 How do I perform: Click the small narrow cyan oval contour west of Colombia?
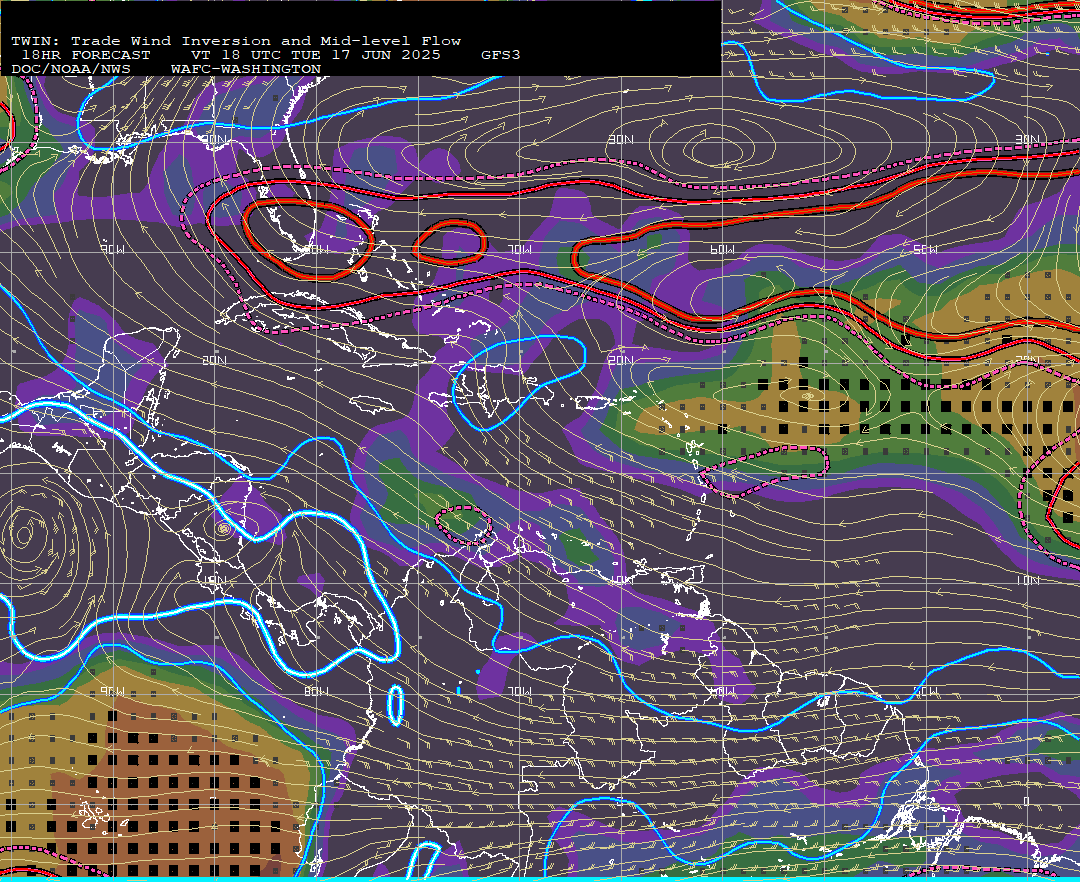395,705
